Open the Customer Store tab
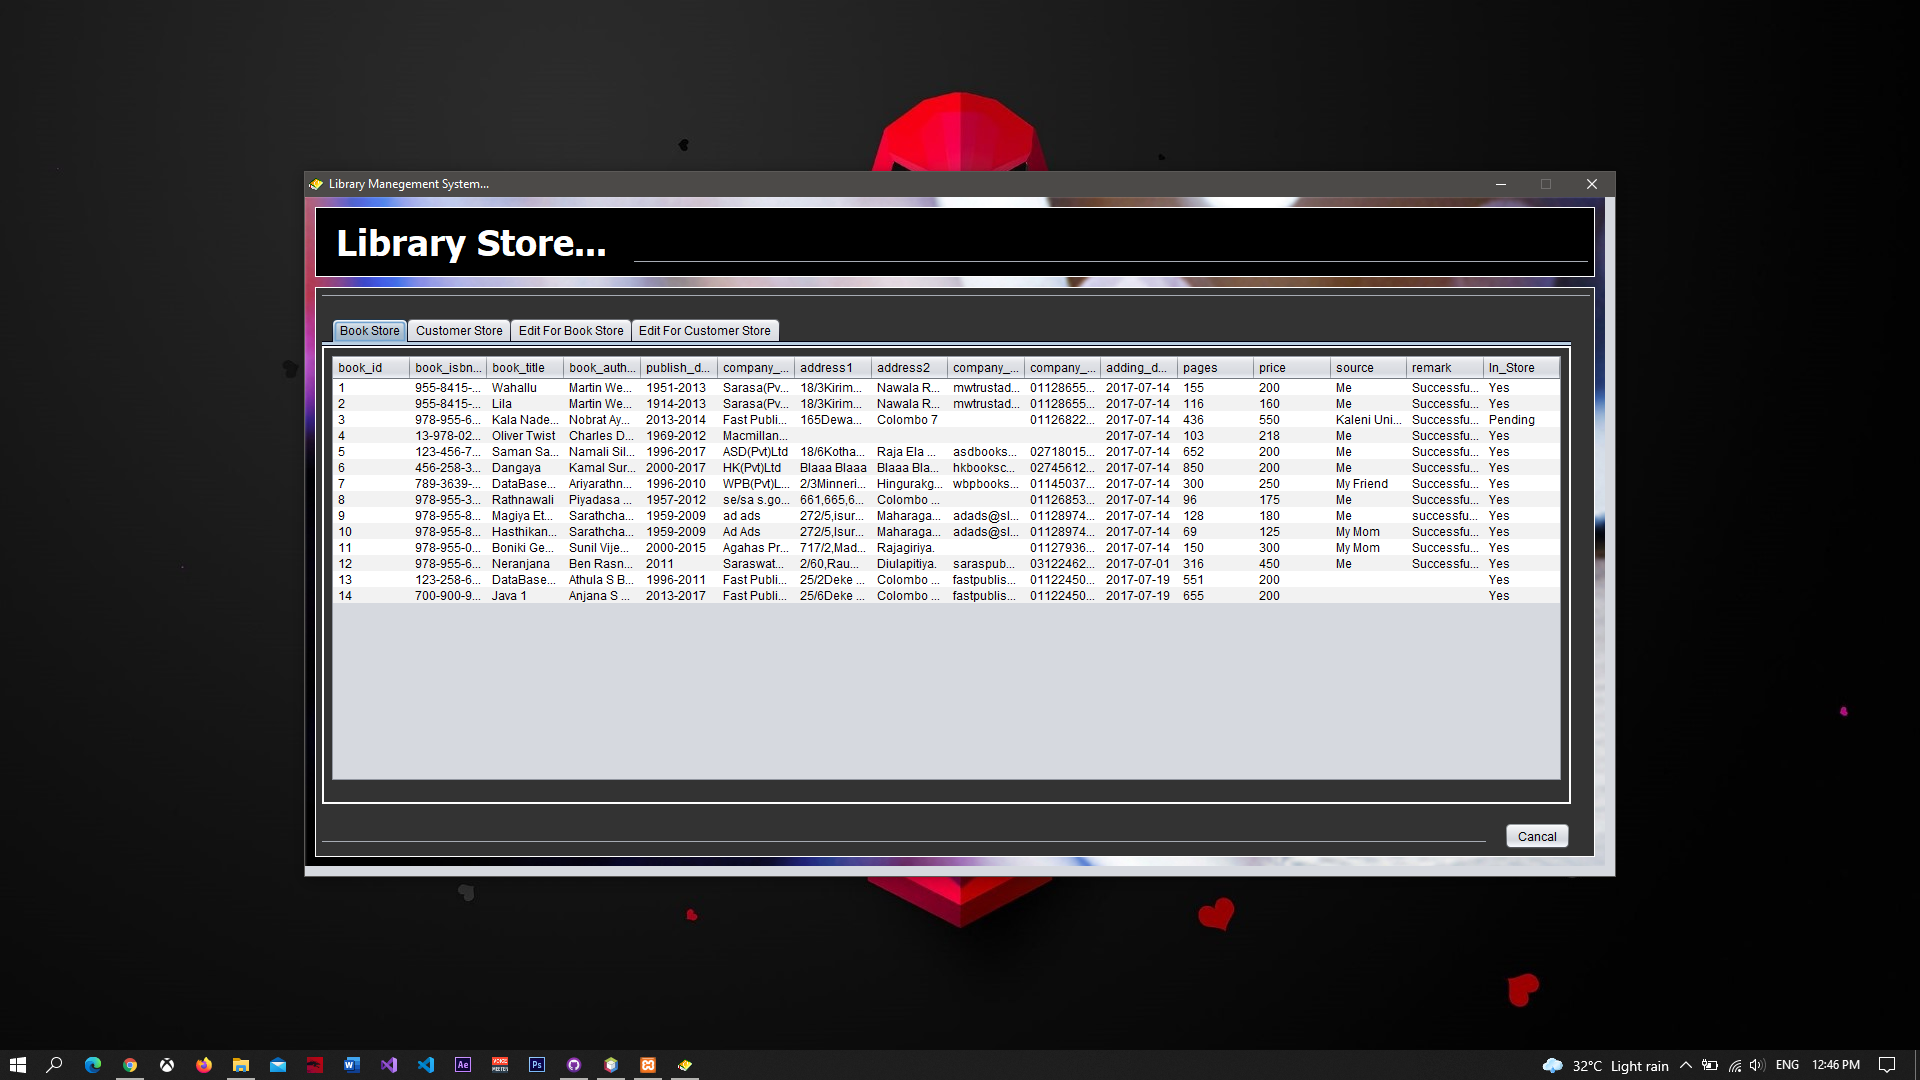The image size is (1920, 1080). (459, 331)
